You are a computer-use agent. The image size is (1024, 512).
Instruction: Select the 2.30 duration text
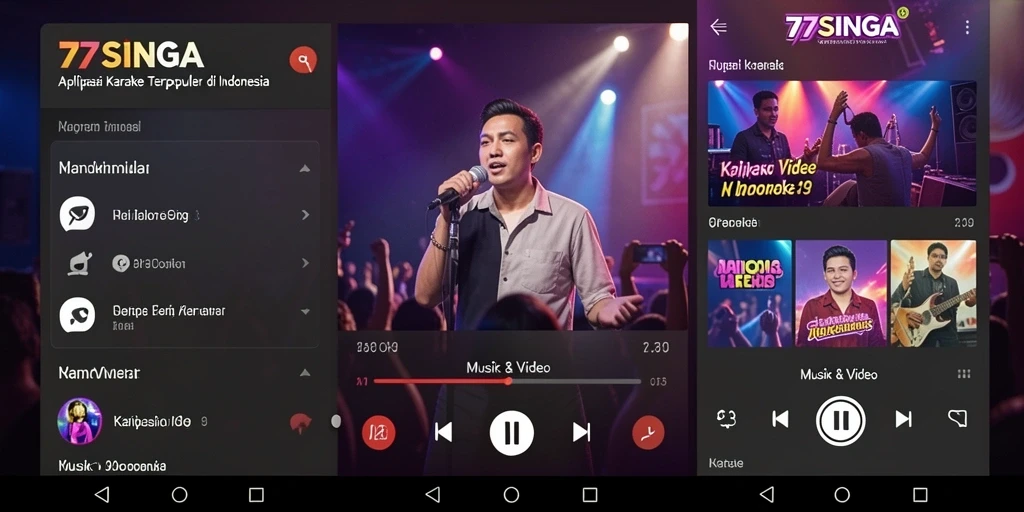pos(656,347)
